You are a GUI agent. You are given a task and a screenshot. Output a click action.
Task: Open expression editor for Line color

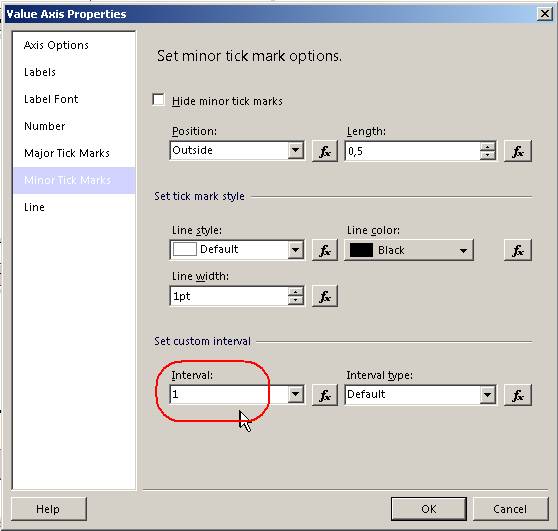tap(518, 250)
